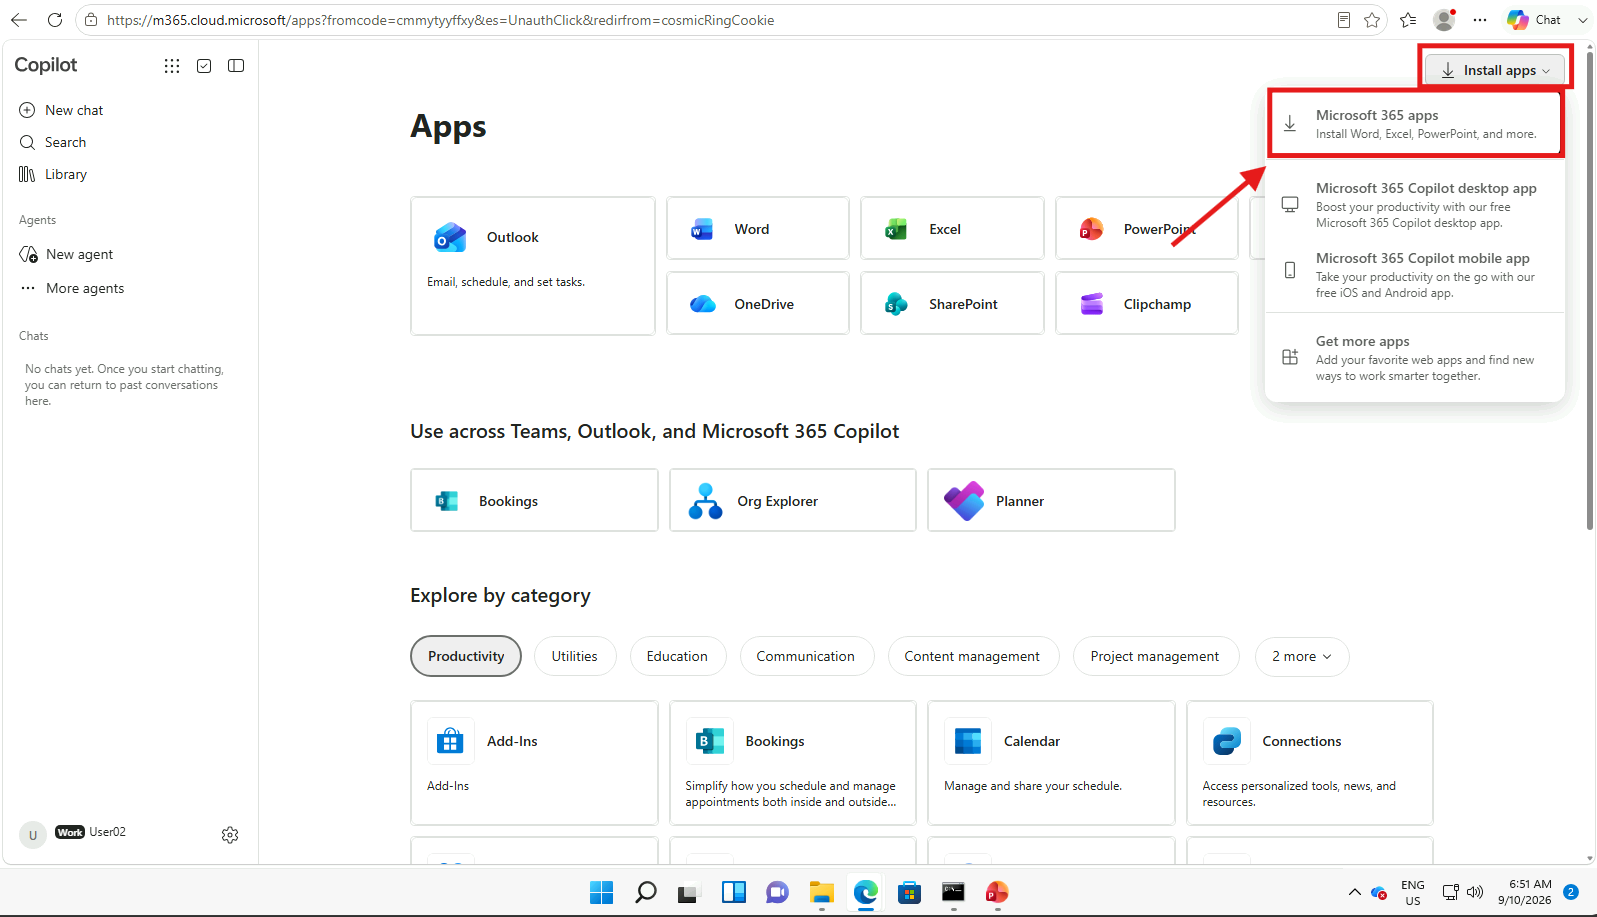The width and height of the screenshot is (1597, 917).
Task: Open the Bookings tile under Use across Teams
Action: tap(534, 501)
